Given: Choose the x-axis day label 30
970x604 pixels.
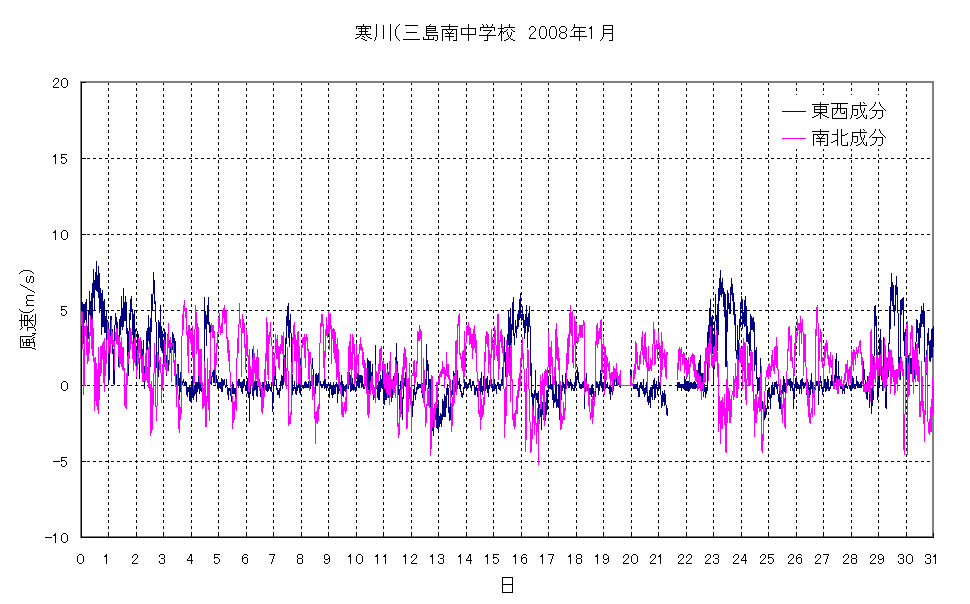Looking at the screenshot, I should [906, 559].
